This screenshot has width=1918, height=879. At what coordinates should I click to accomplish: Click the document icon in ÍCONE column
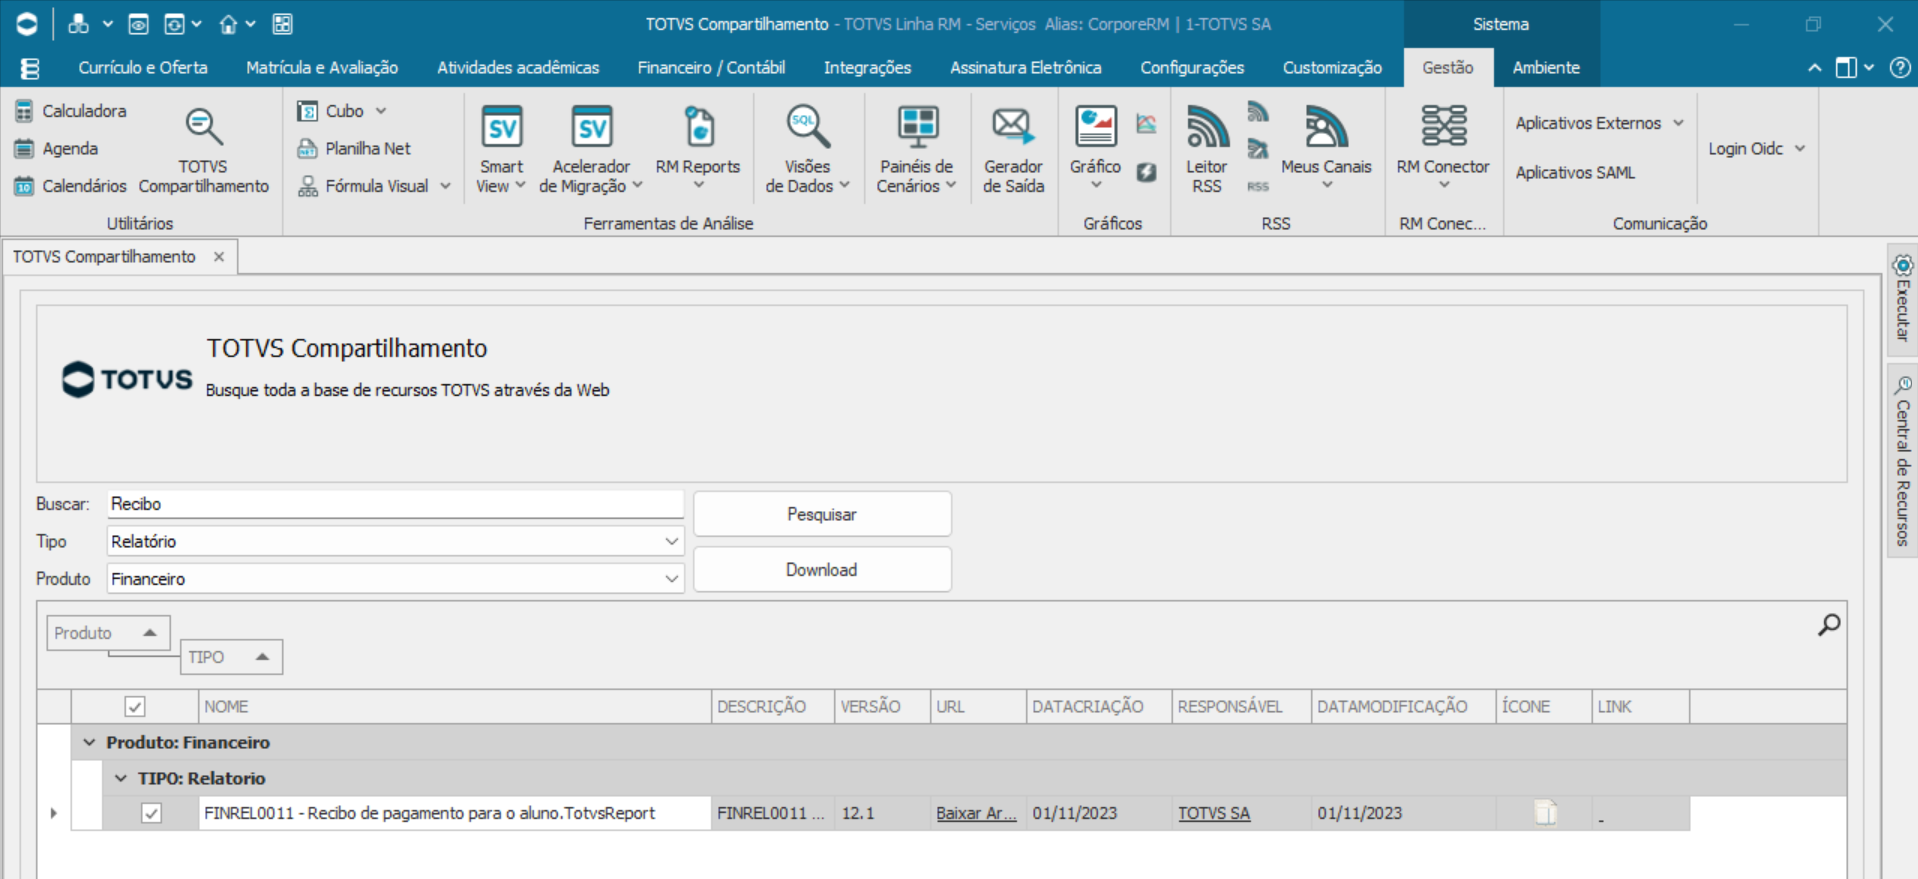pyautogui.click(x=1546, y=813)
